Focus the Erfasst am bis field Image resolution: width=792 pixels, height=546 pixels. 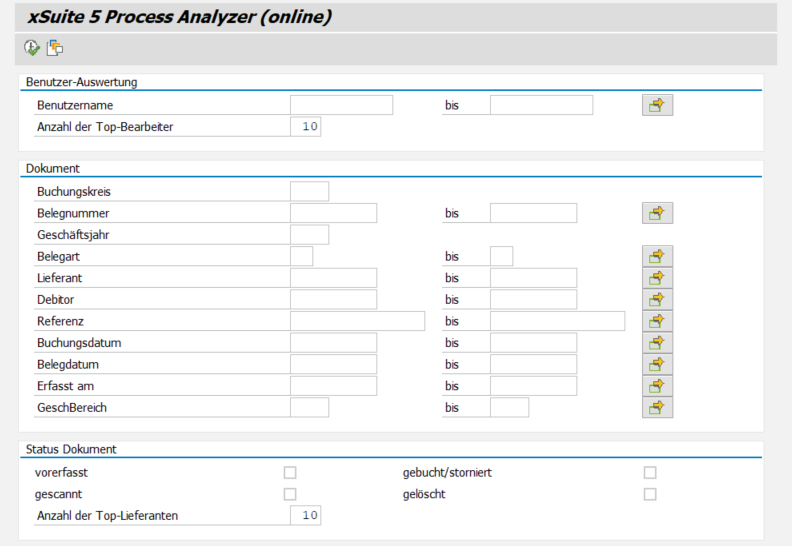533,386
